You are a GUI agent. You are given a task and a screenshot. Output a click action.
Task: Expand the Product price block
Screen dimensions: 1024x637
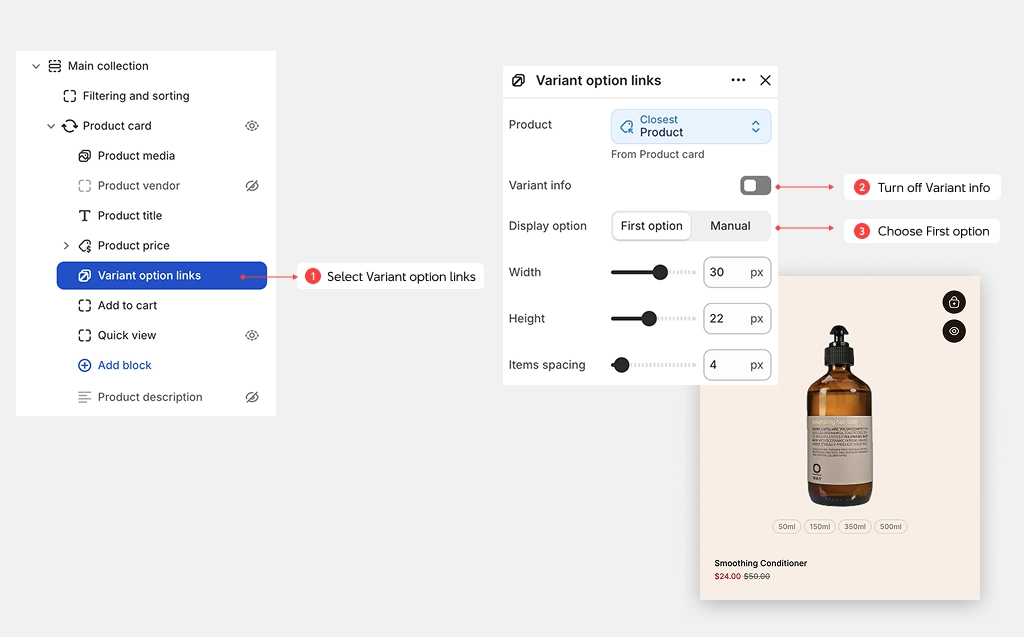point(66,246)
